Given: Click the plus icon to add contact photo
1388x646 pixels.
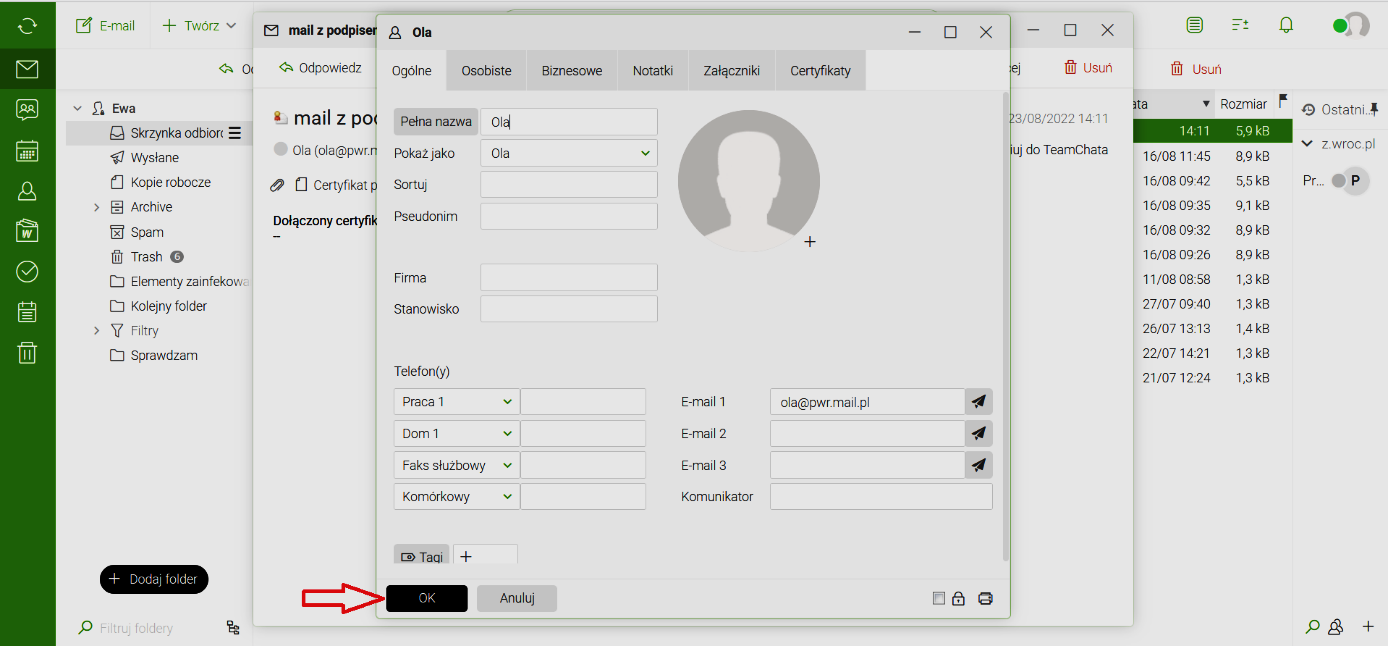Looking at the screenshot, I should pyautogui.click(x=810, y=242).
